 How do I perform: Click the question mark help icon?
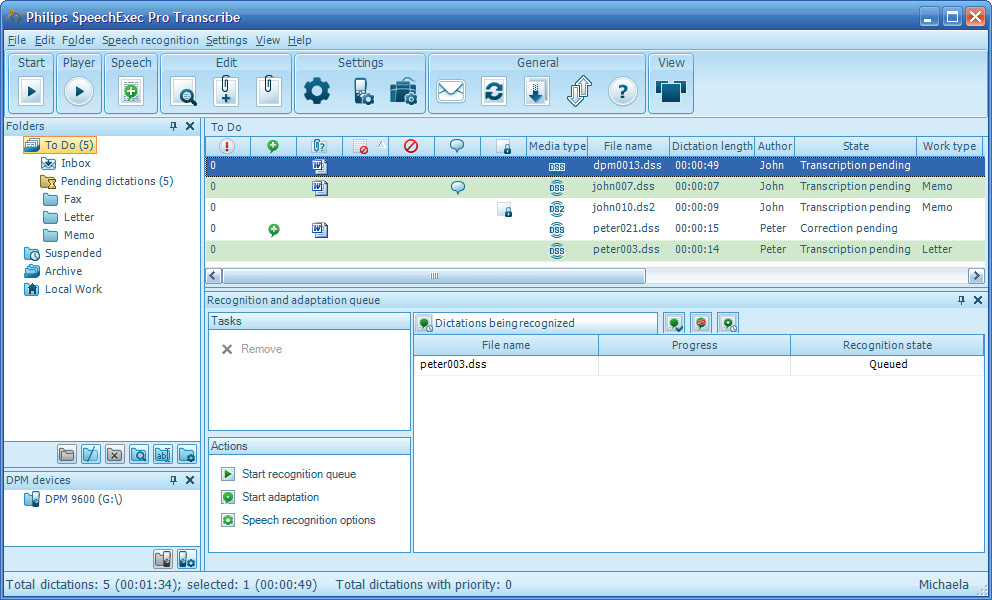(623, 92)
